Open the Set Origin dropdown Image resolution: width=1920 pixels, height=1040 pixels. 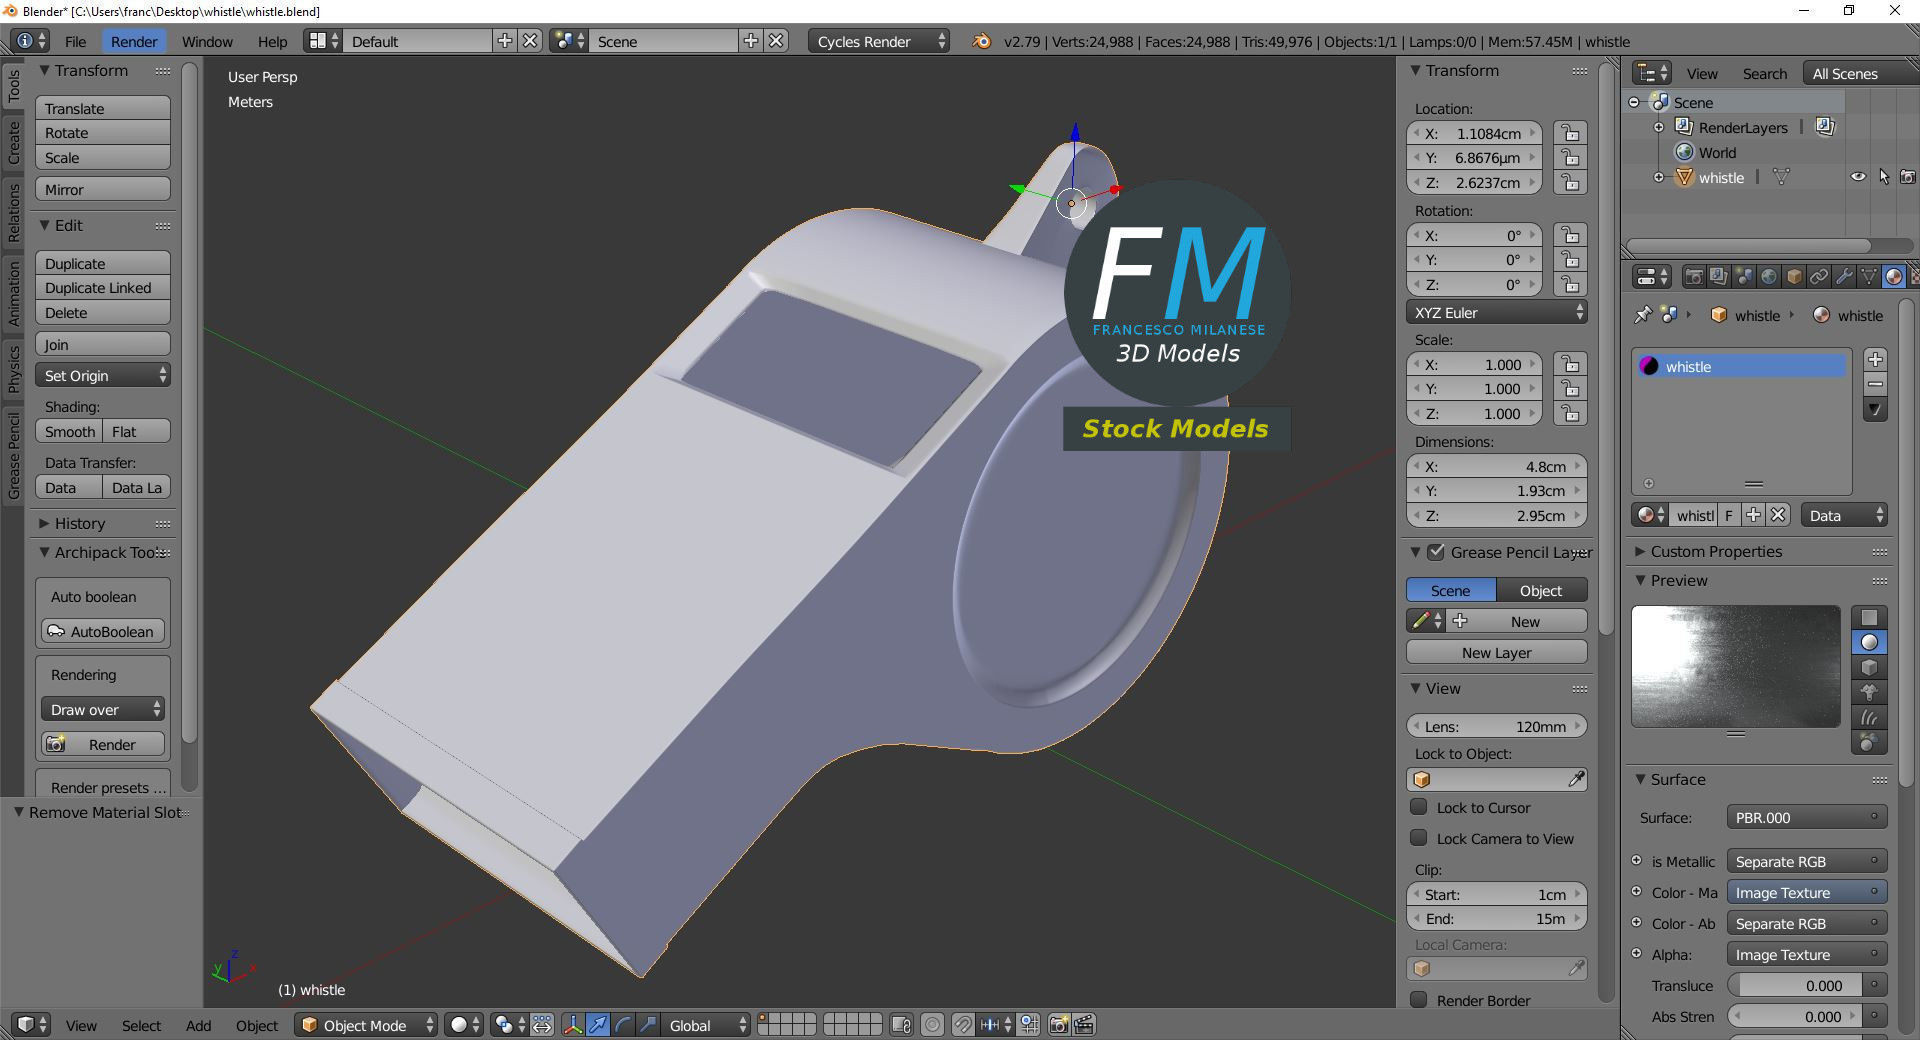pos(103,375)
